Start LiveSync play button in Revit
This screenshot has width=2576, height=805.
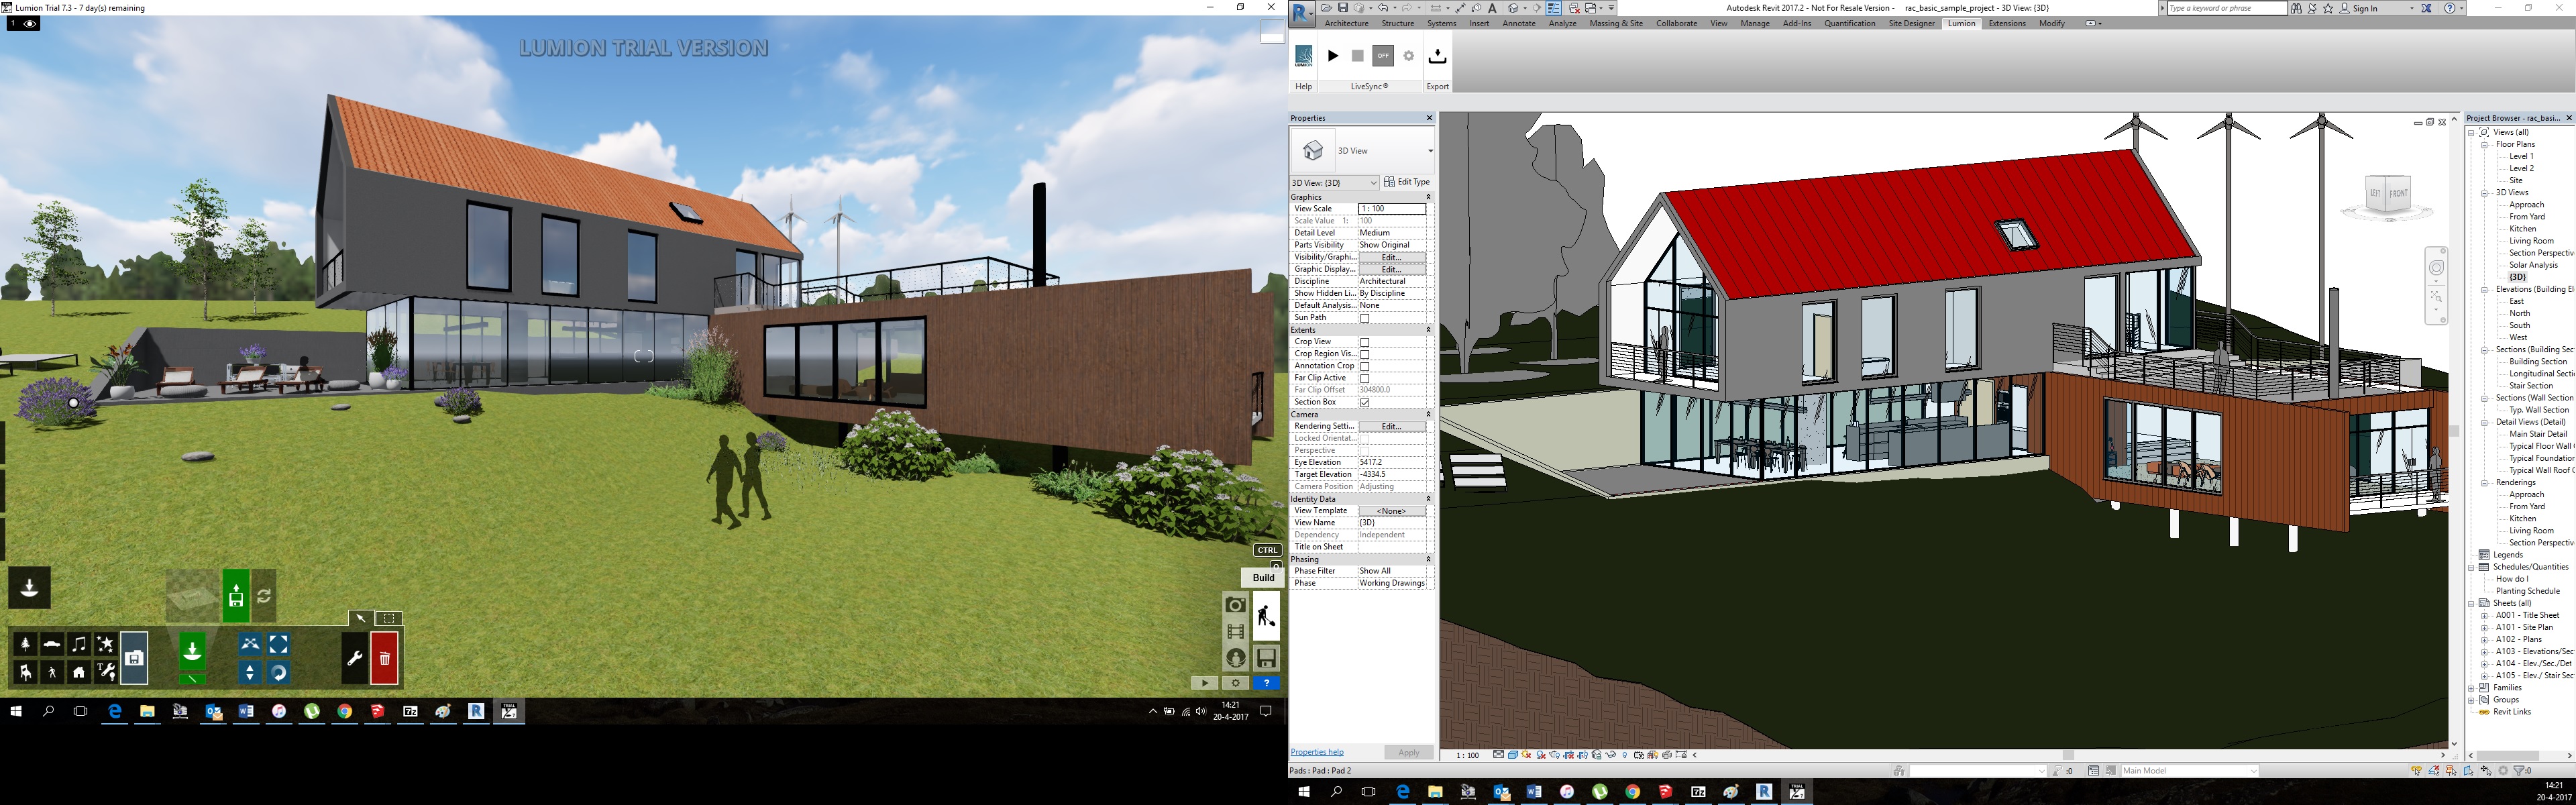[x=1333, y=56]
